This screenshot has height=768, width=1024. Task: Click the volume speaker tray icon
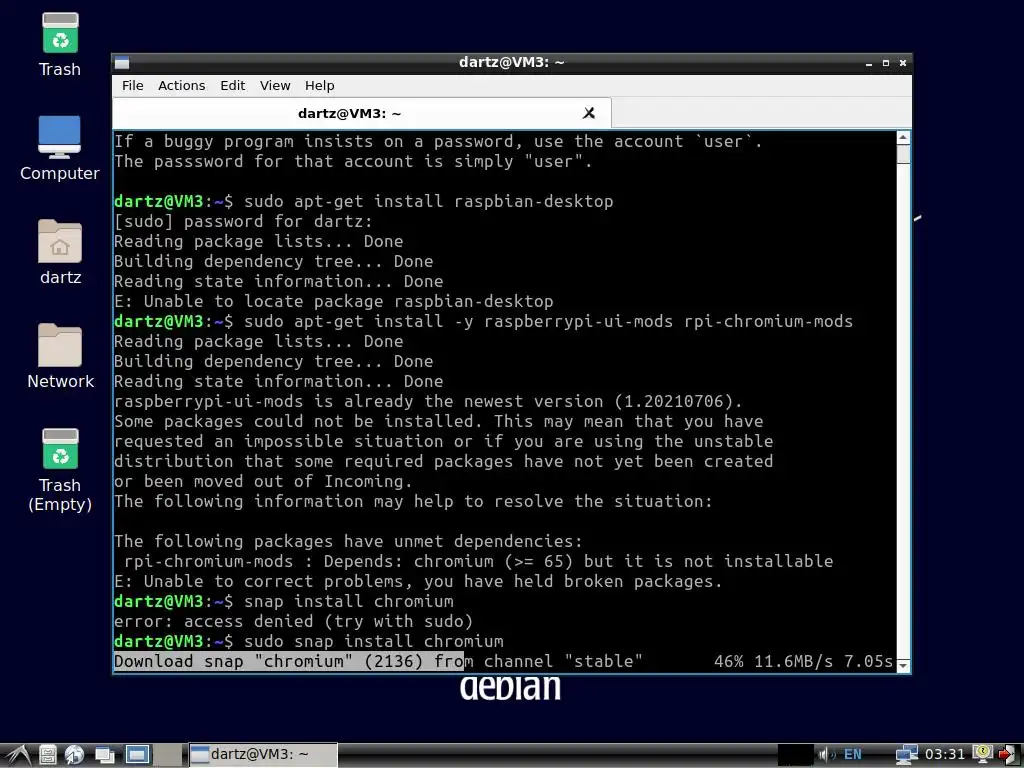click(826, 755)
